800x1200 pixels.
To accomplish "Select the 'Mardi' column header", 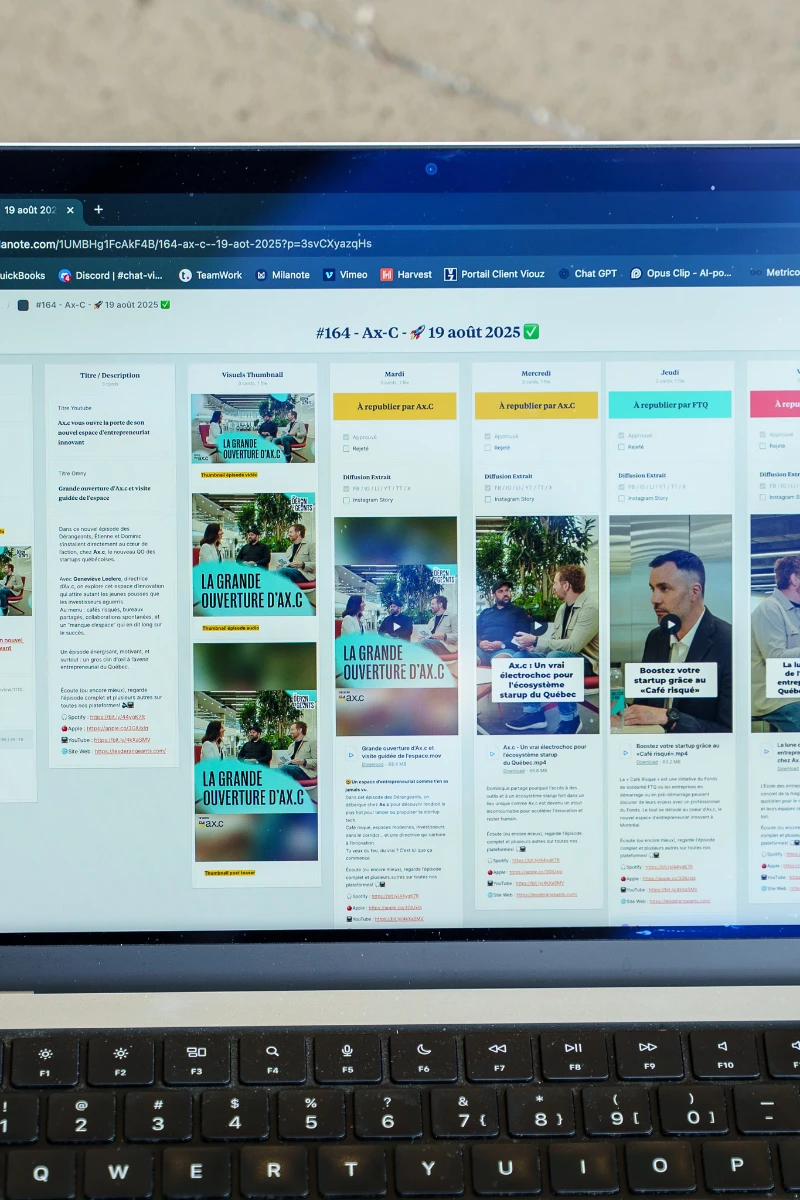I will click(395, 375).
